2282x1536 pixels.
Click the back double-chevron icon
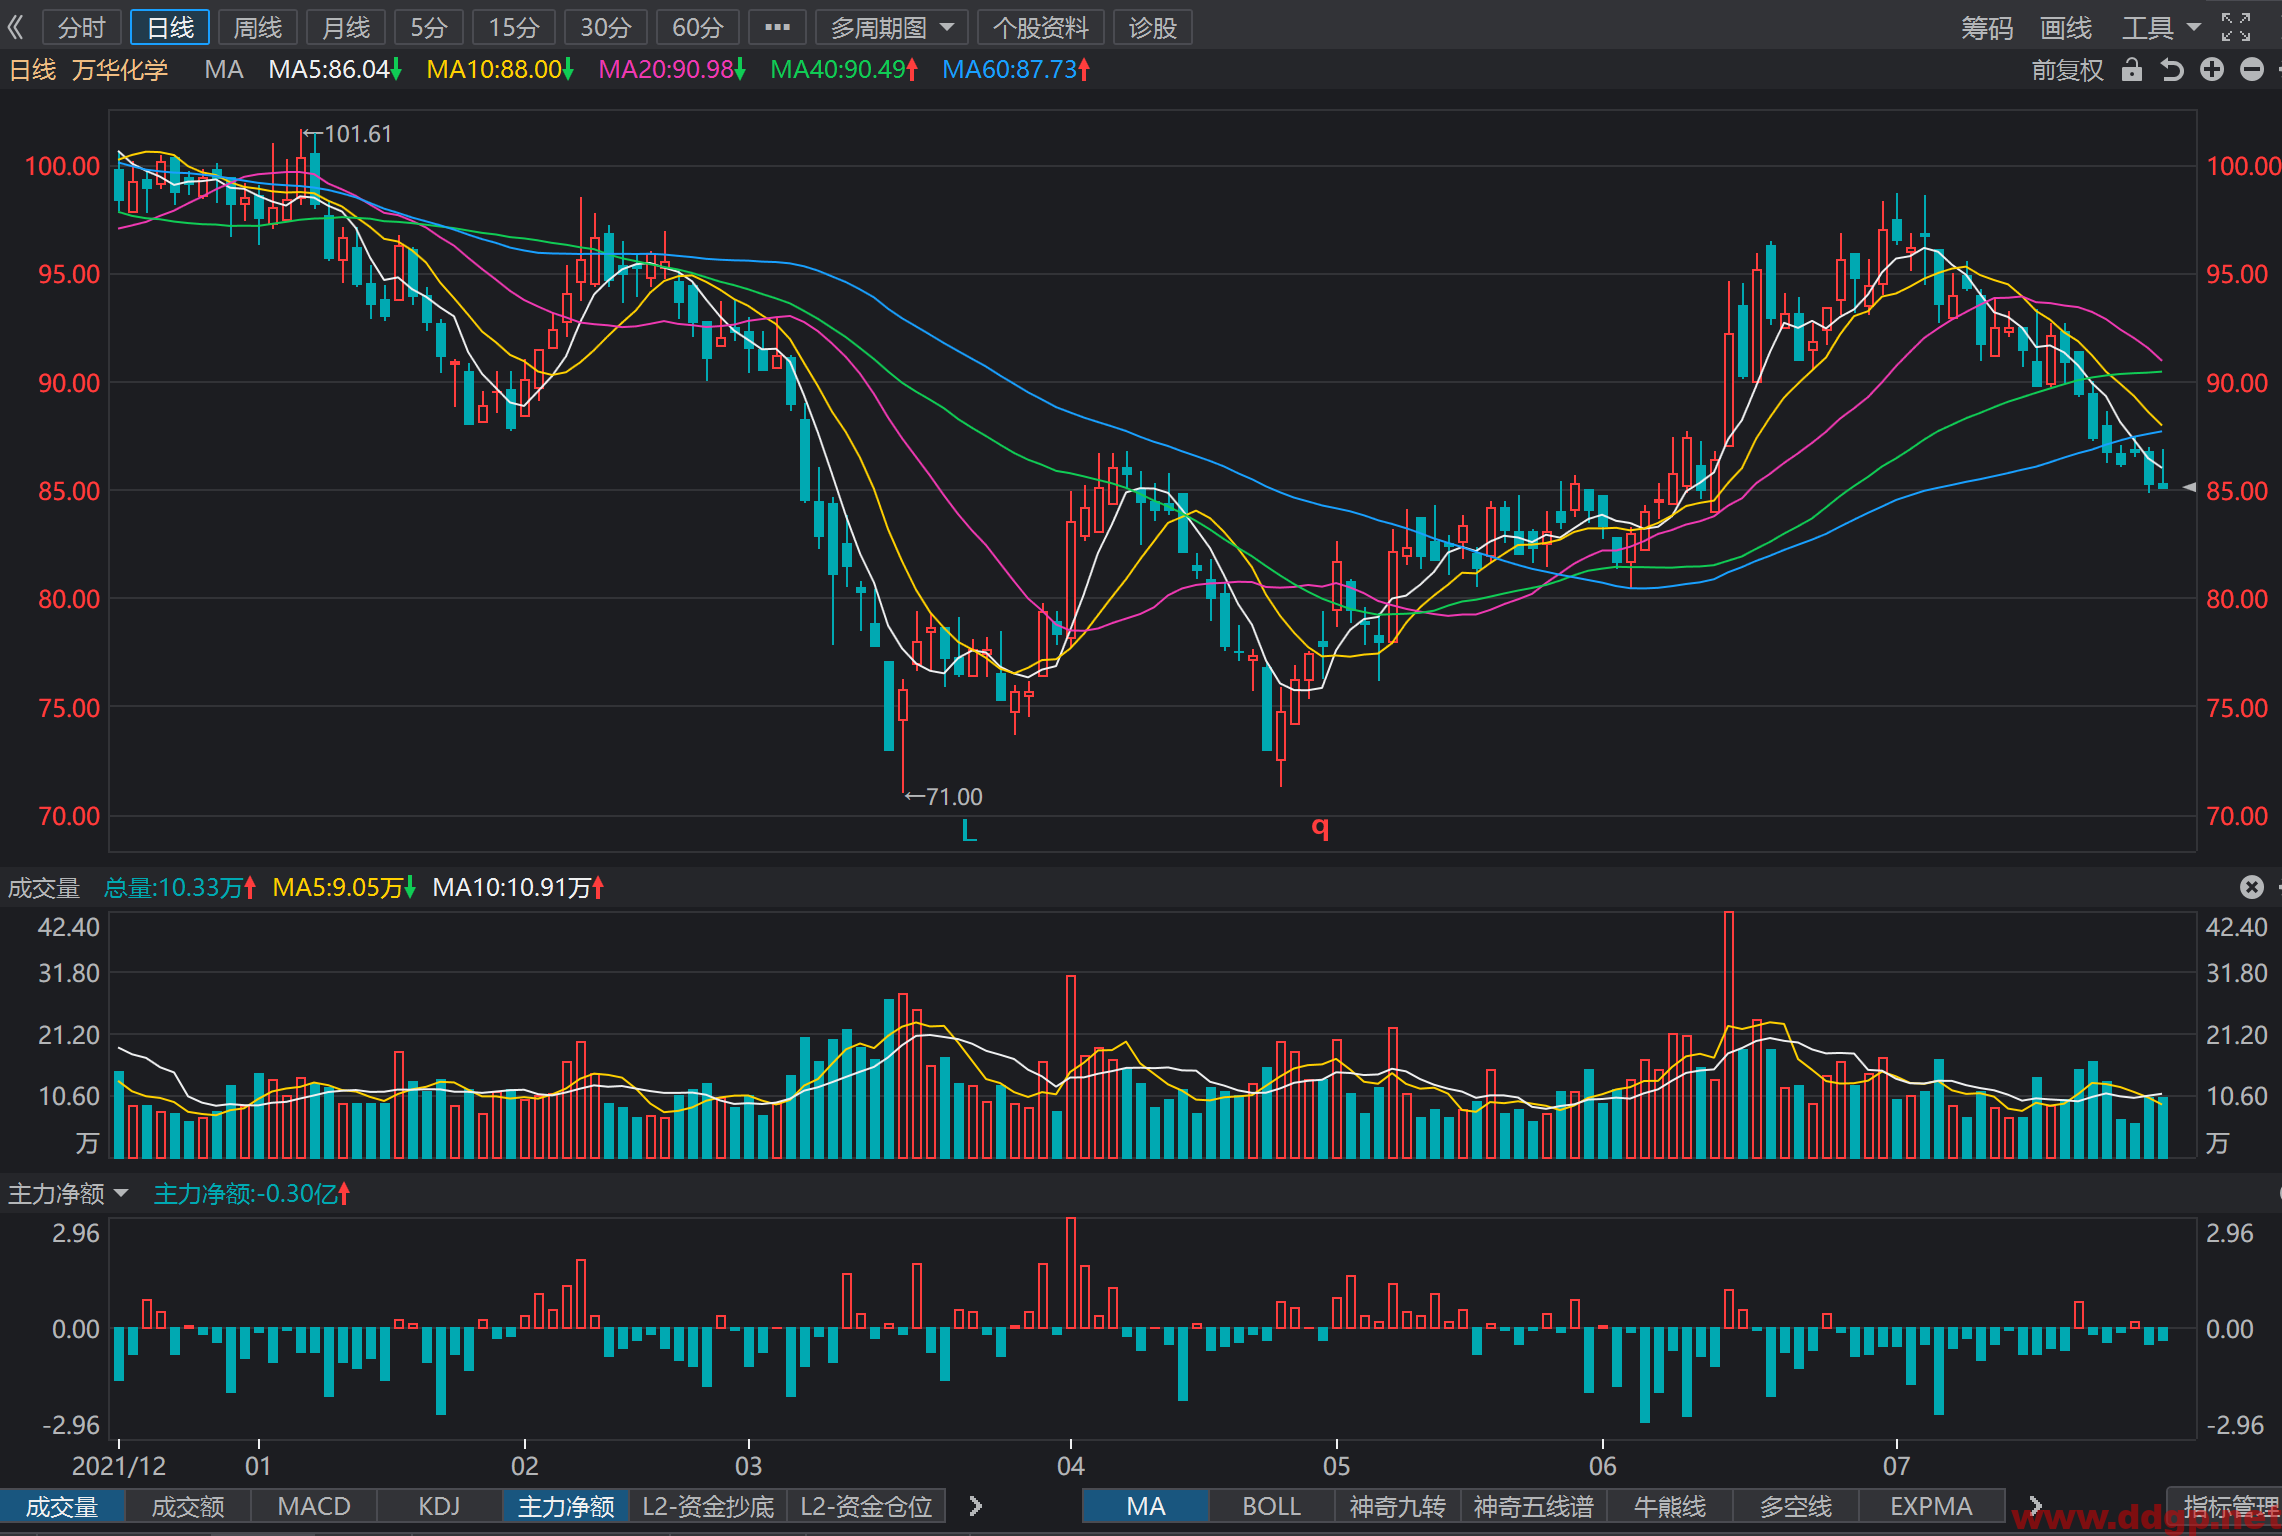pyautogui.click(x=16, y=27)
